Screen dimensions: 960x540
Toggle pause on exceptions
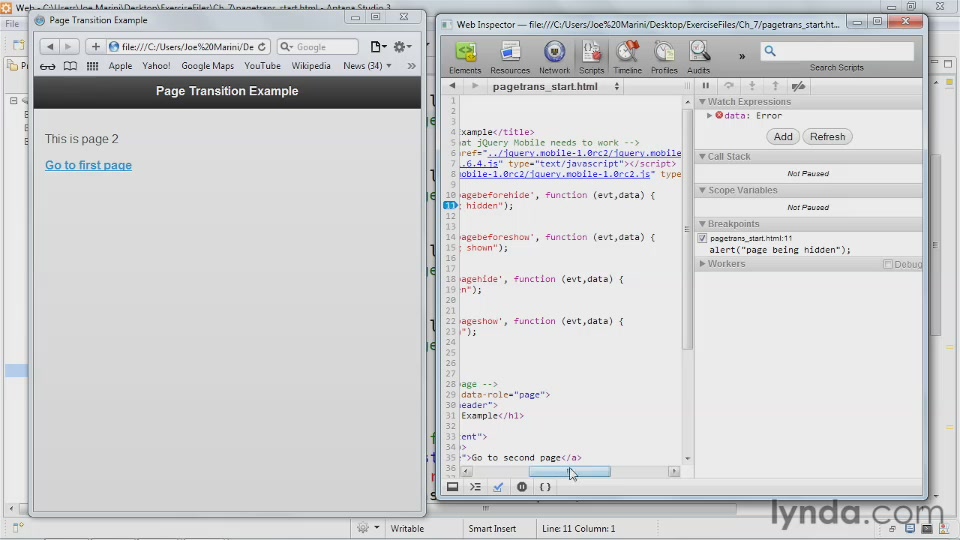pos(522,487)
